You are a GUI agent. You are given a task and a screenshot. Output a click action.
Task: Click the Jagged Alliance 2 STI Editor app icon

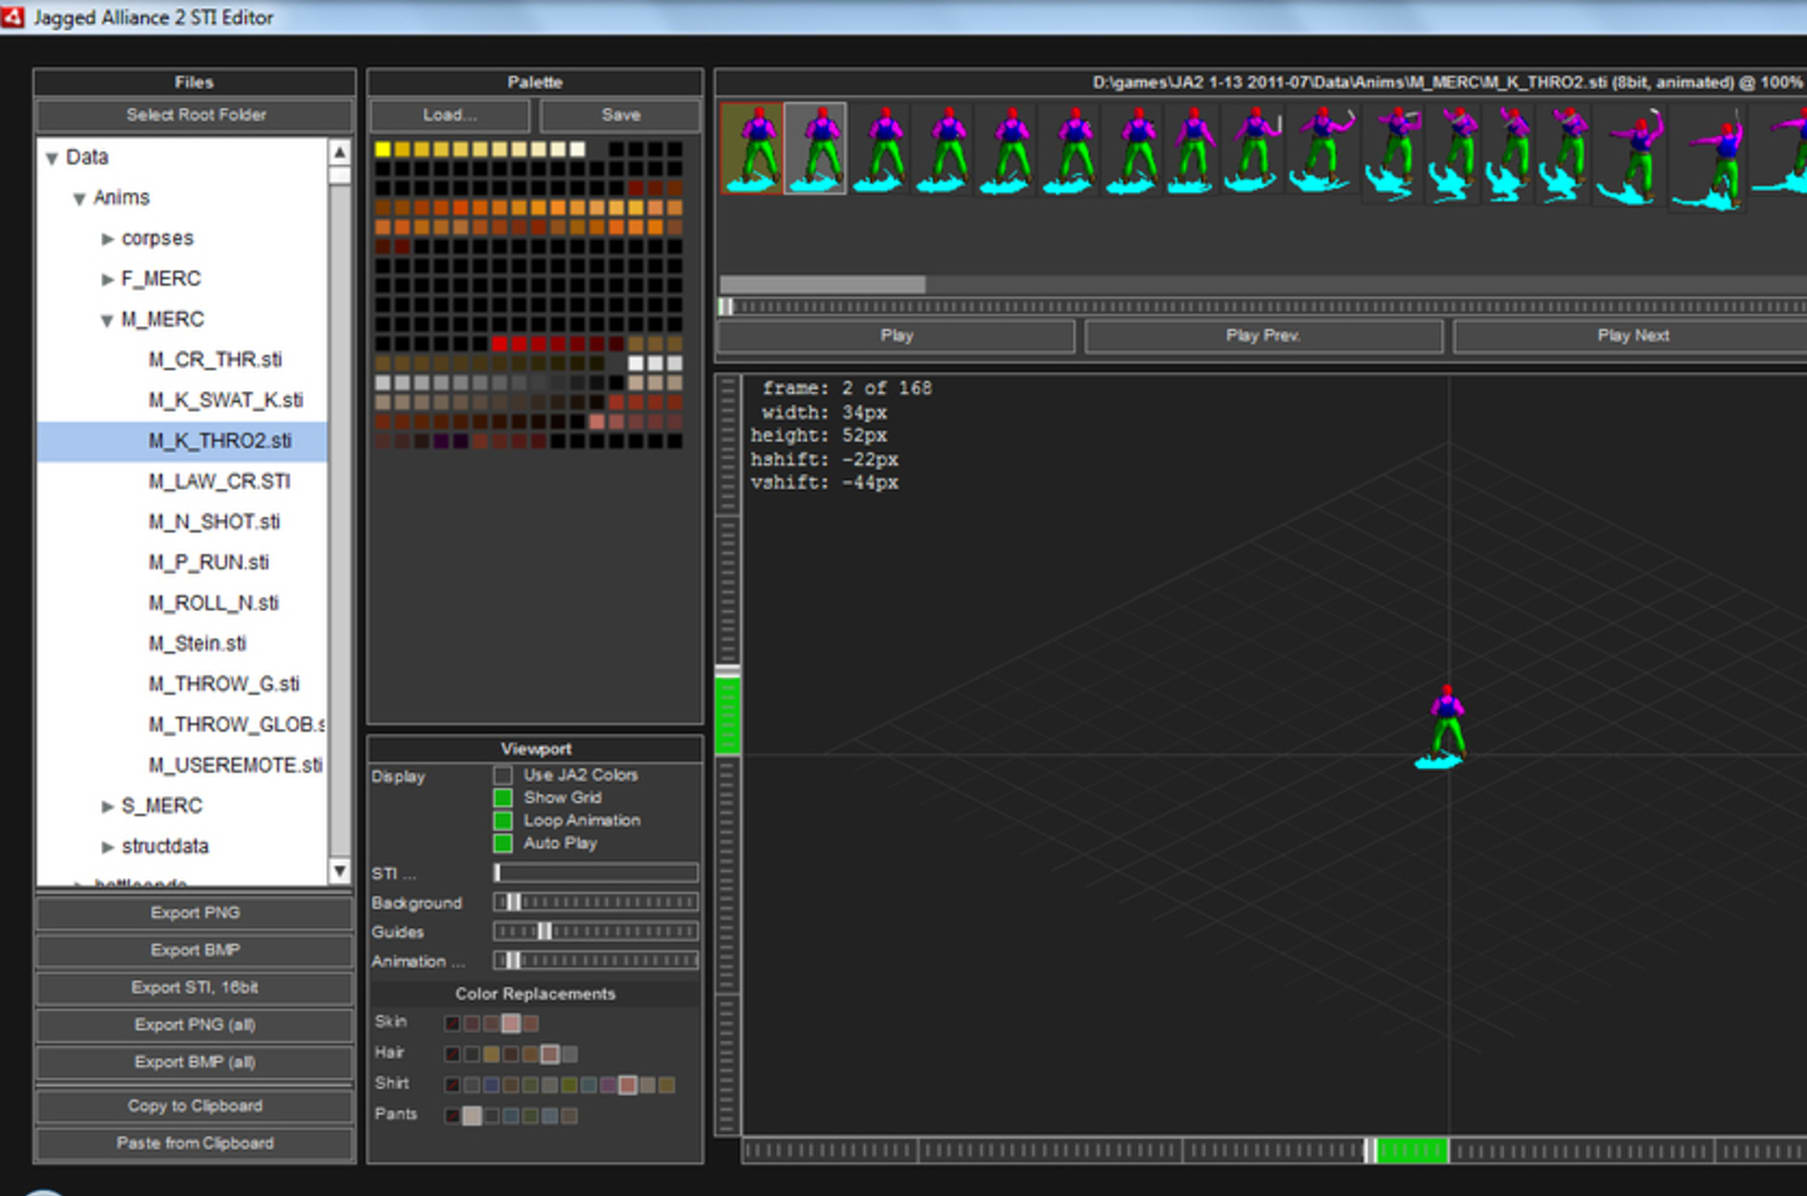[13, 17]
